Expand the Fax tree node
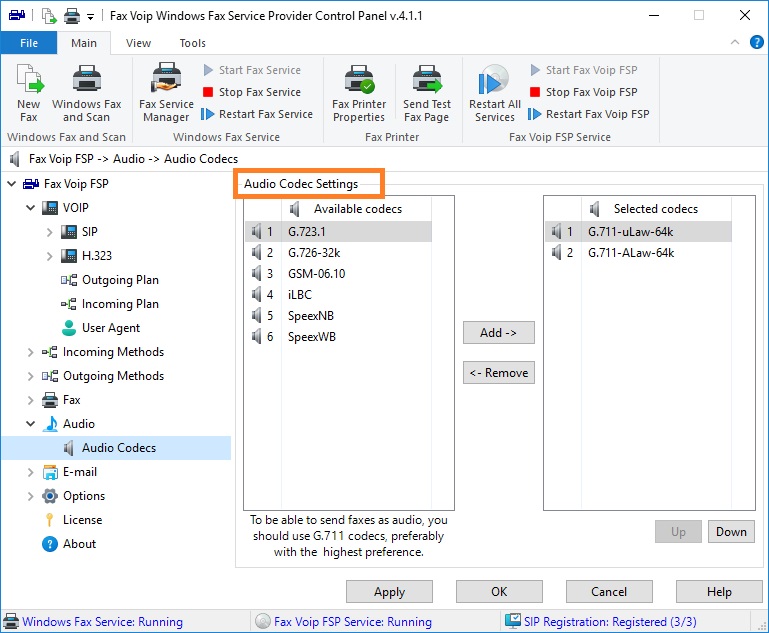The width and height of the screenshot is (769, 633). click(30, 400)
